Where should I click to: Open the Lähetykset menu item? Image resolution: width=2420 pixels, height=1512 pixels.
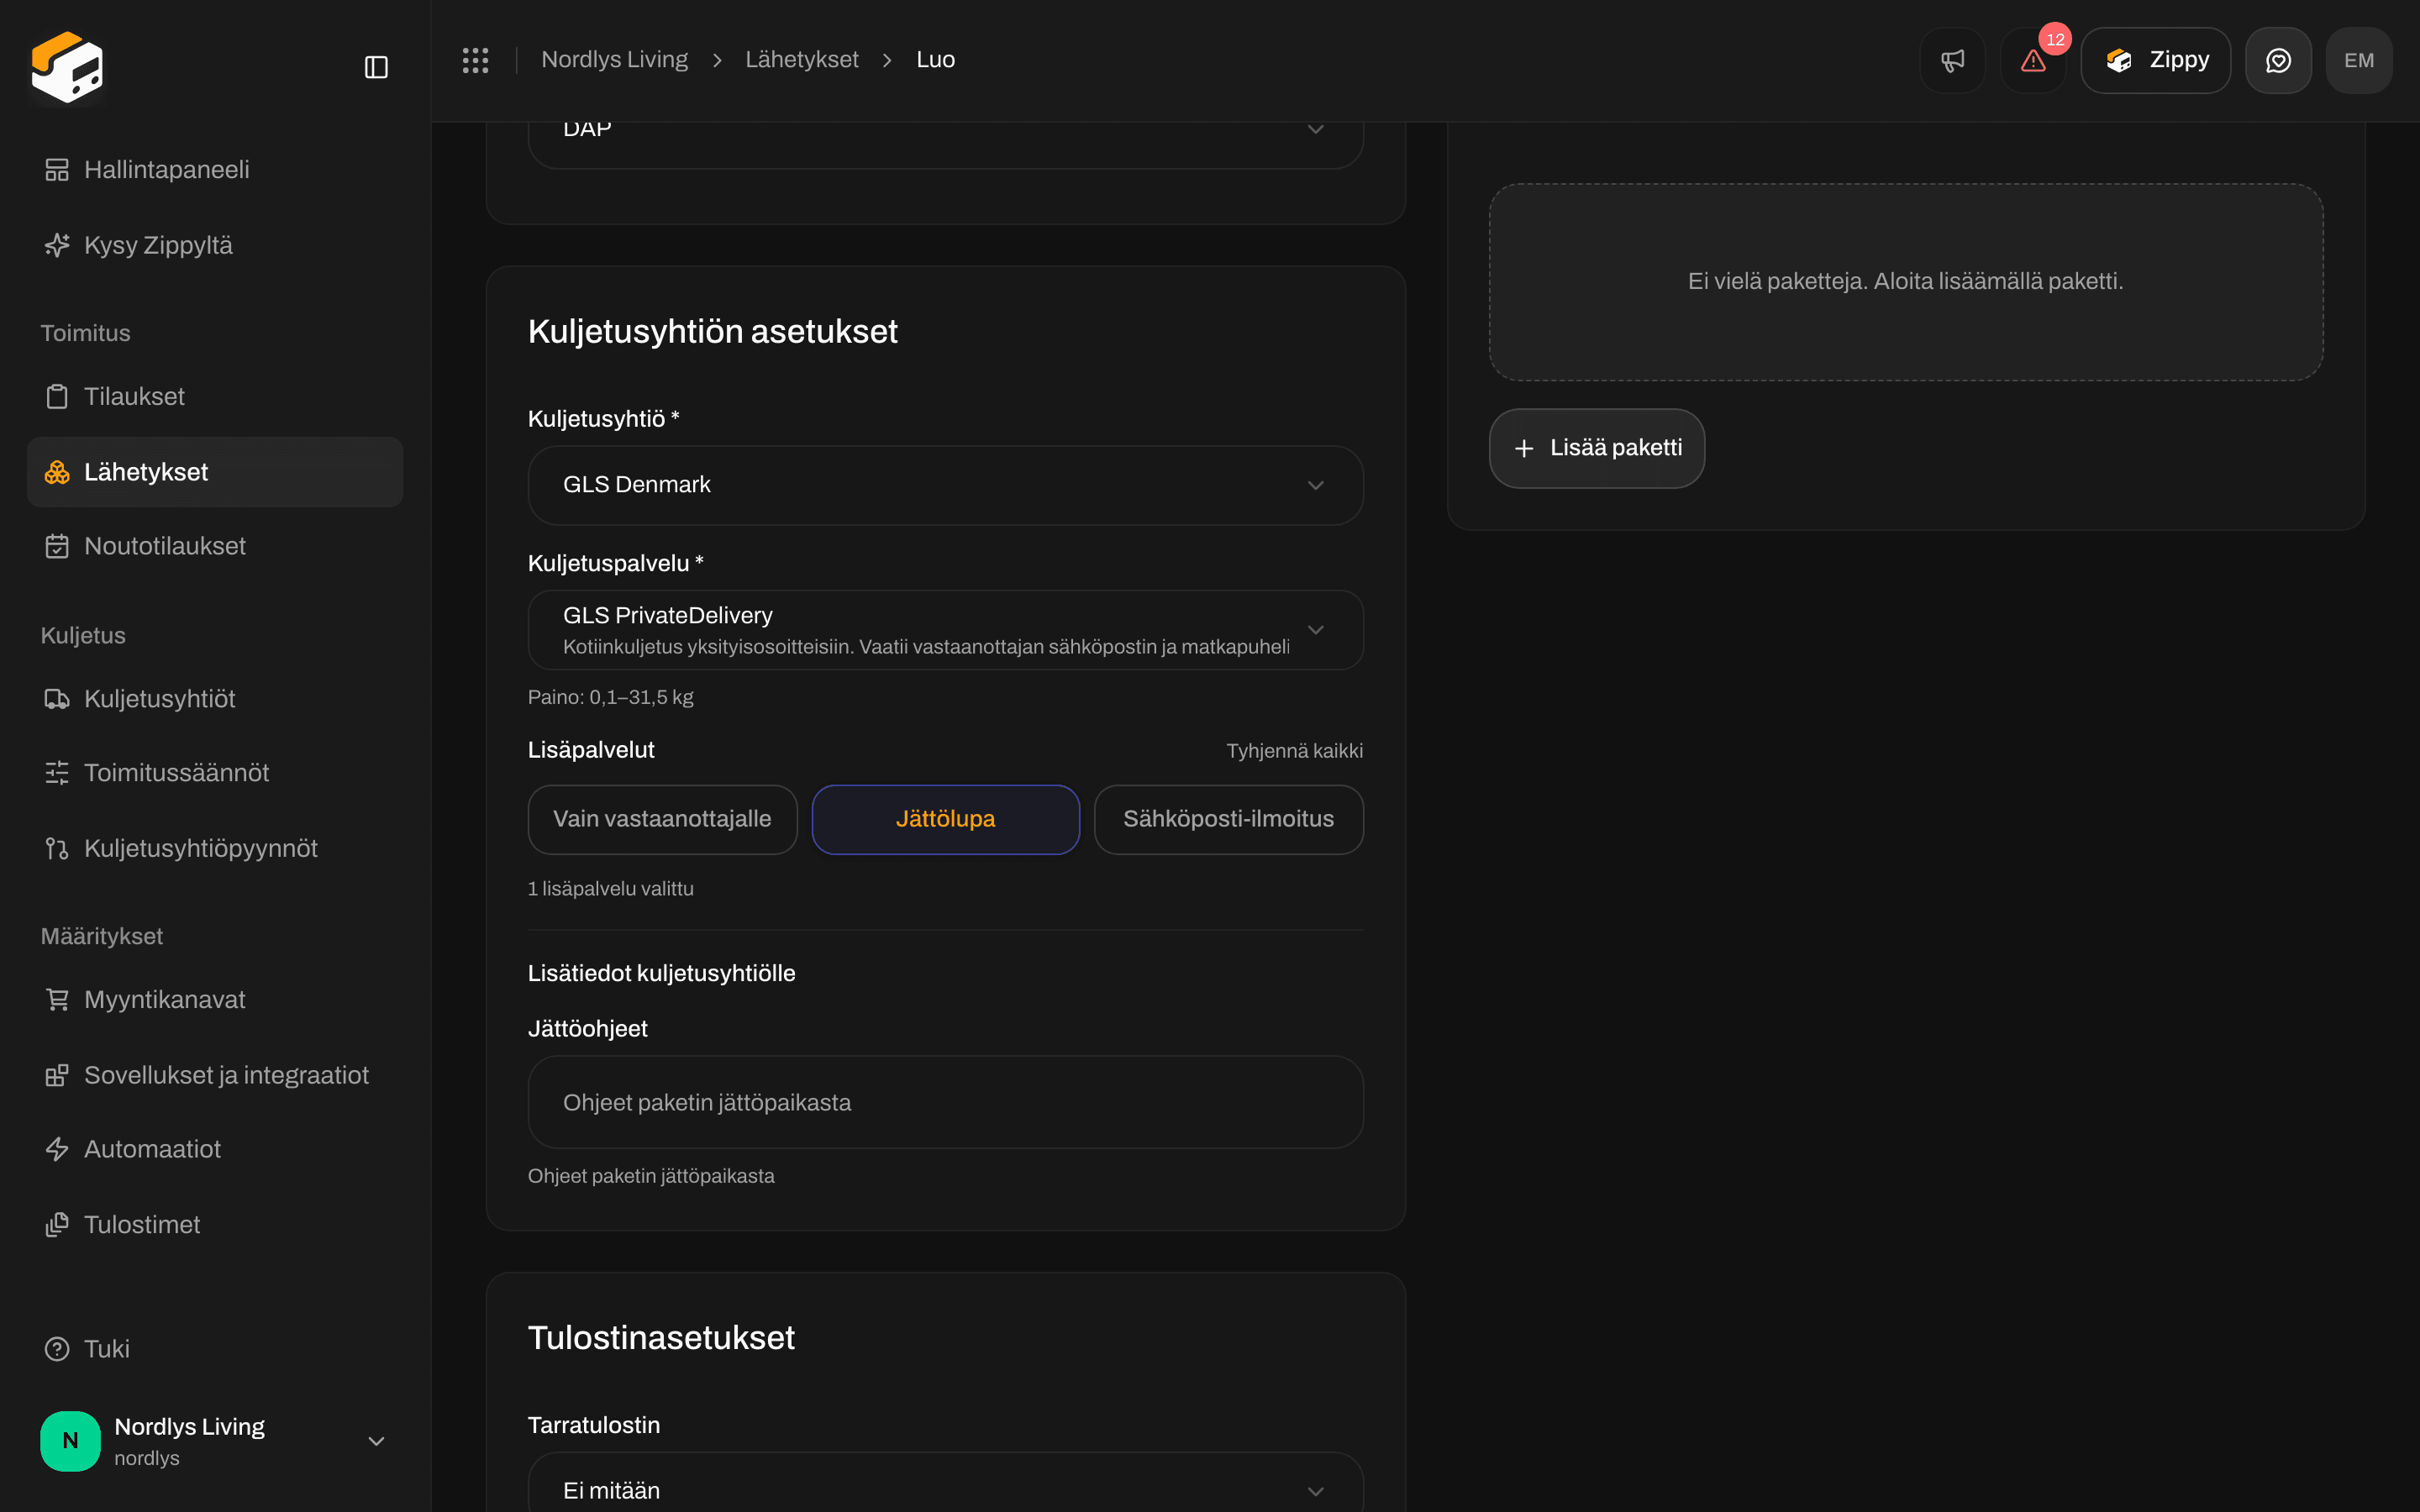click(x=215, y=472)
